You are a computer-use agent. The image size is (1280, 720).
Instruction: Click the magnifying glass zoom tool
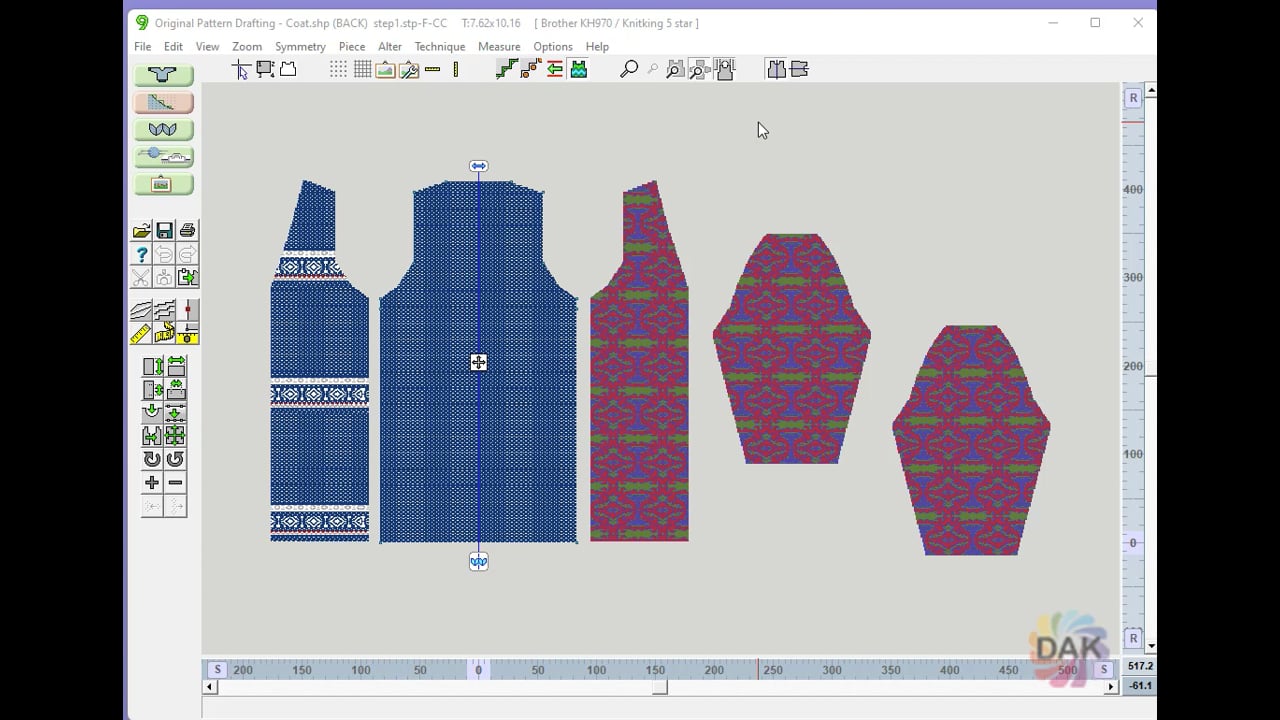629,69
